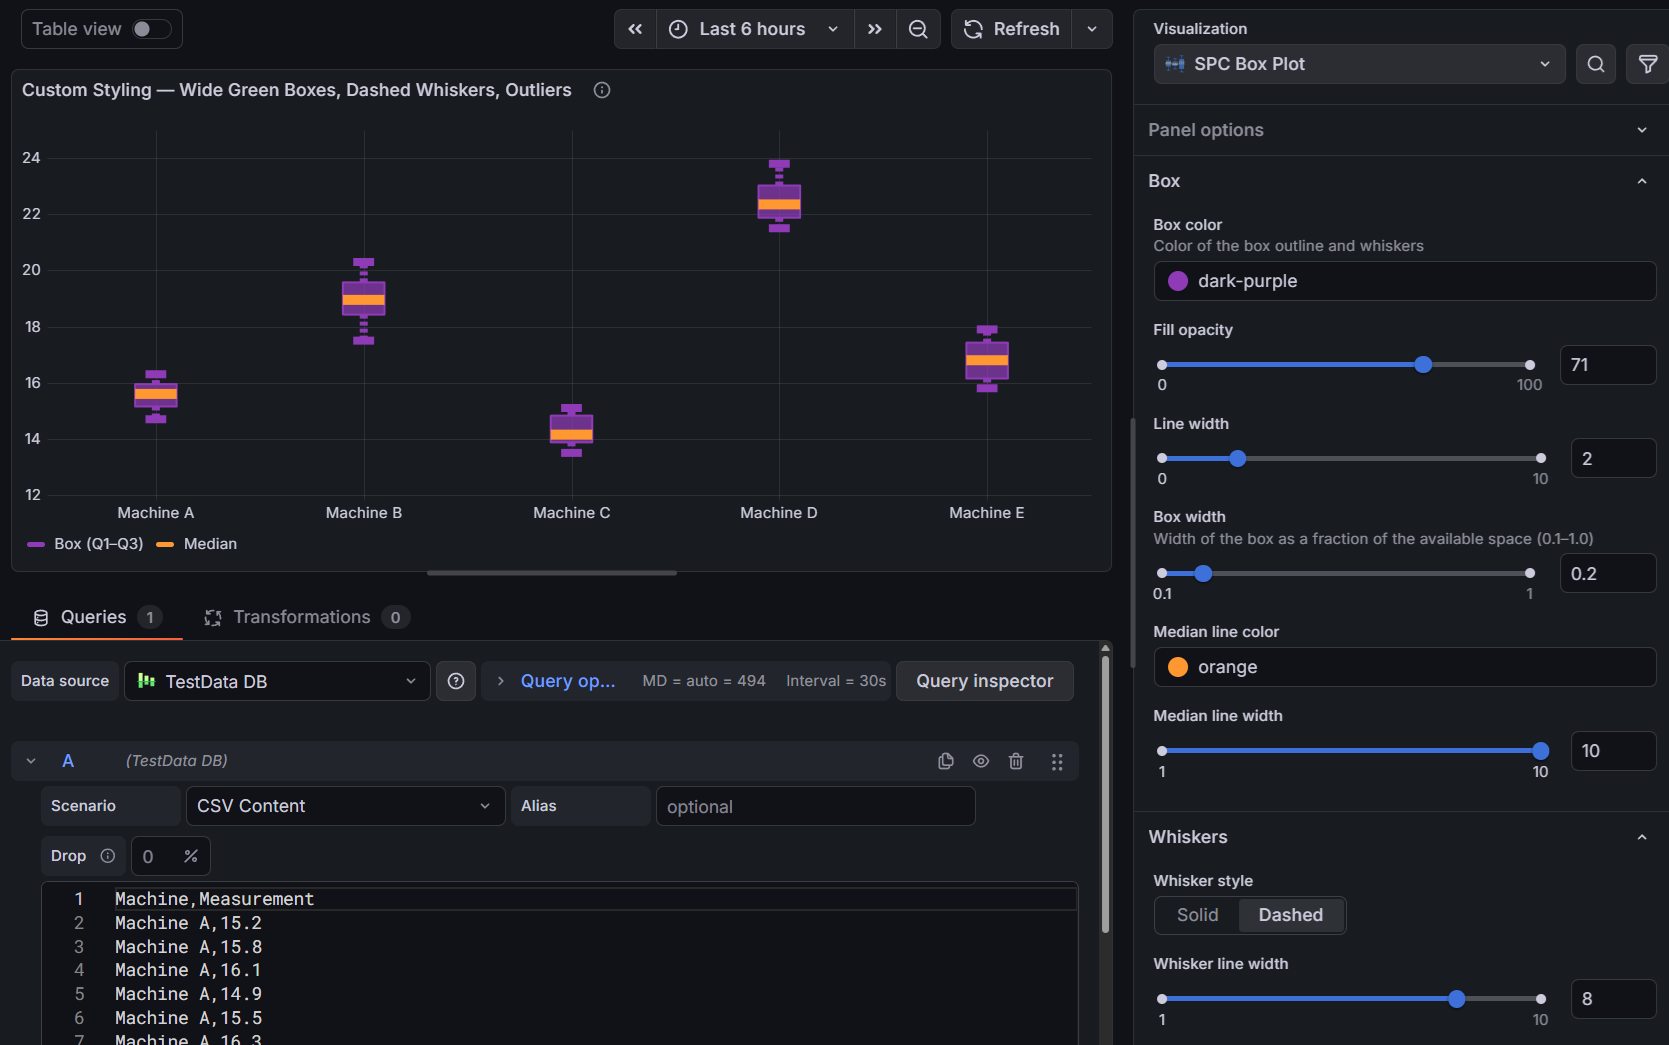The height and width of the screenshot is (1045, 1669).
Task: Open the data source help icon
Action: pos(456,681)
